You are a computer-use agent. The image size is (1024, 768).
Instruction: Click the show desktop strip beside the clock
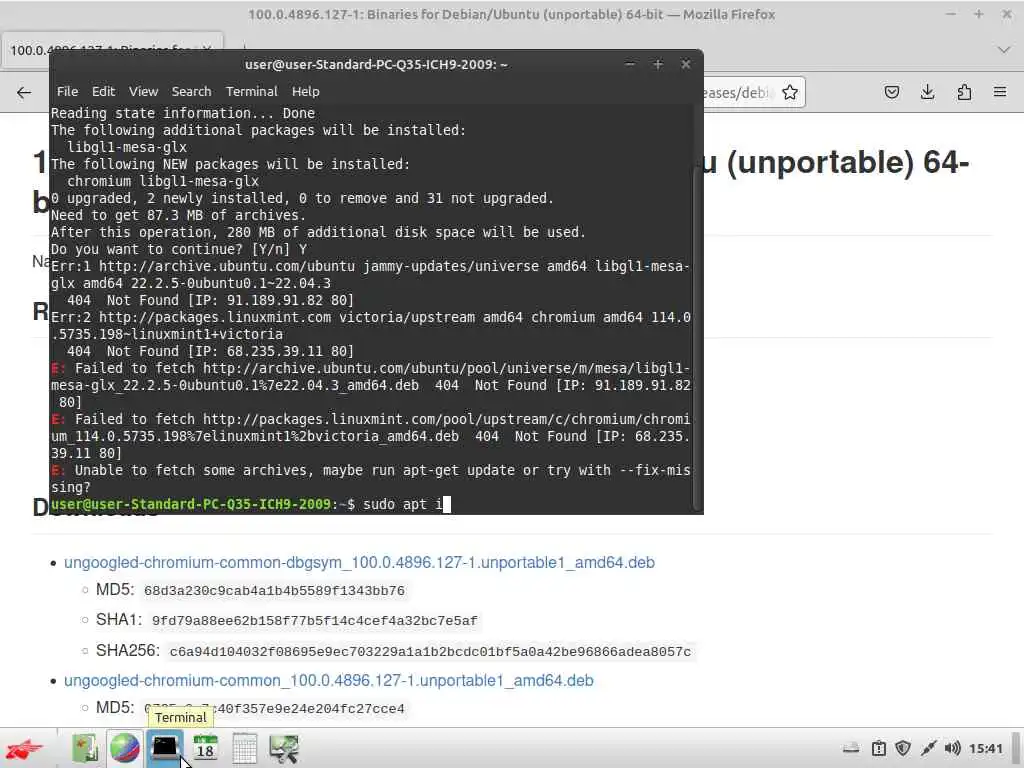1016,748
